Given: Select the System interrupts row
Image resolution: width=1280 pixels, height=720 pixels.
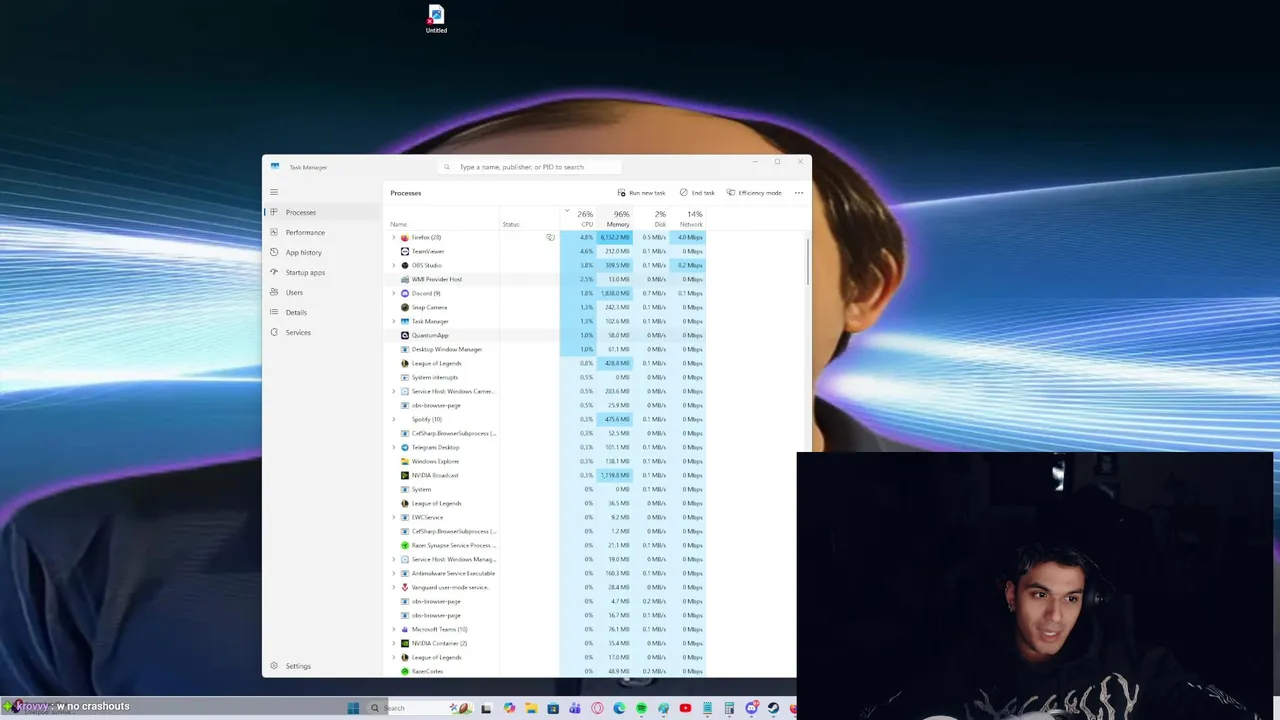Looking at the screenshot, I should click(546, 377).
